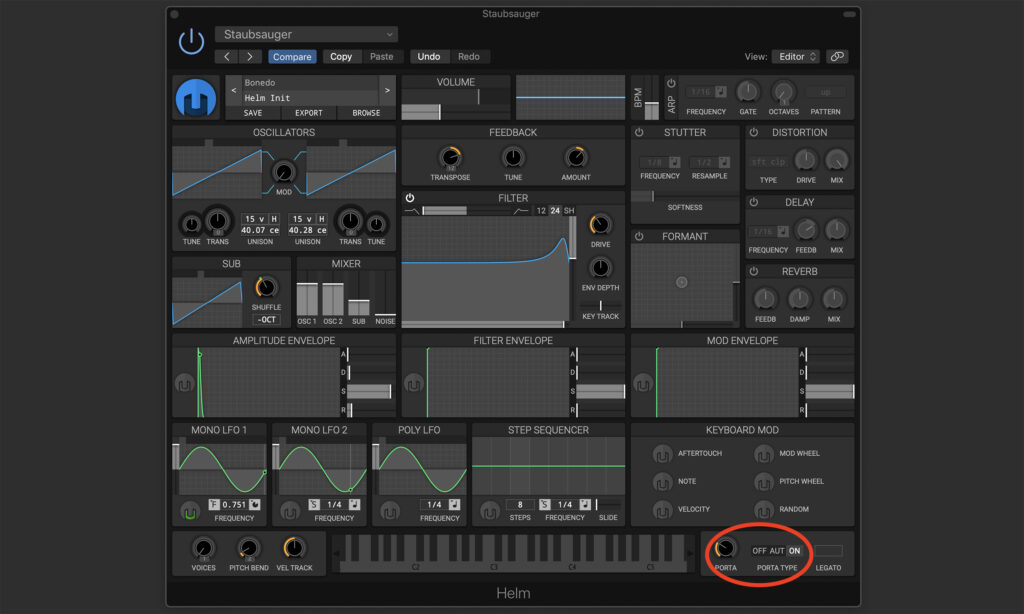1024x614 pixels.
Task: Toggle the Filter power switch
Action: coord(410,198)
